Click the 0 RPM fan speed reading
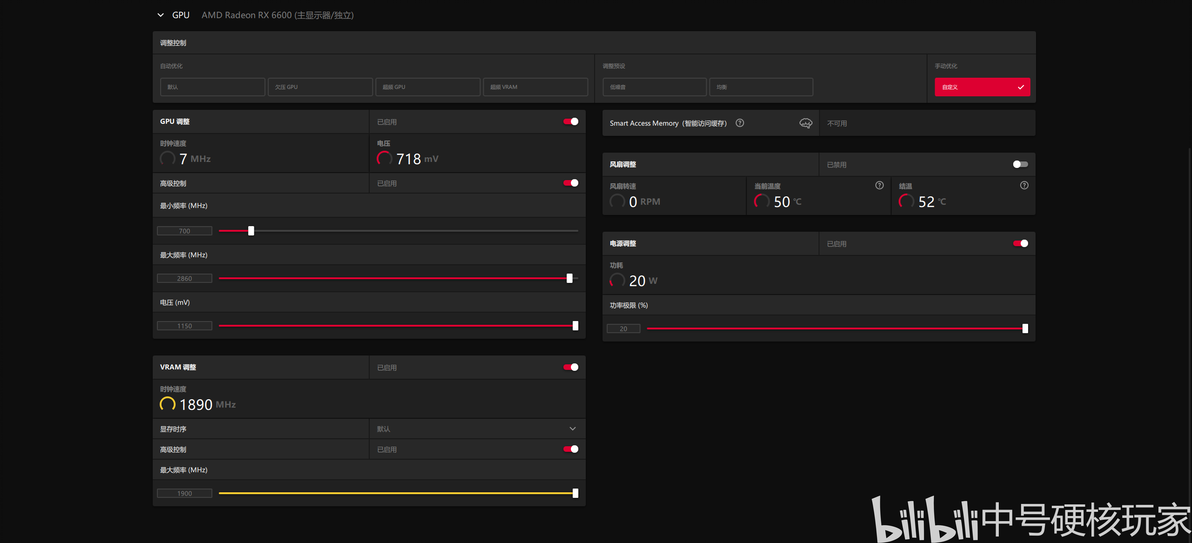 [644, 202]
